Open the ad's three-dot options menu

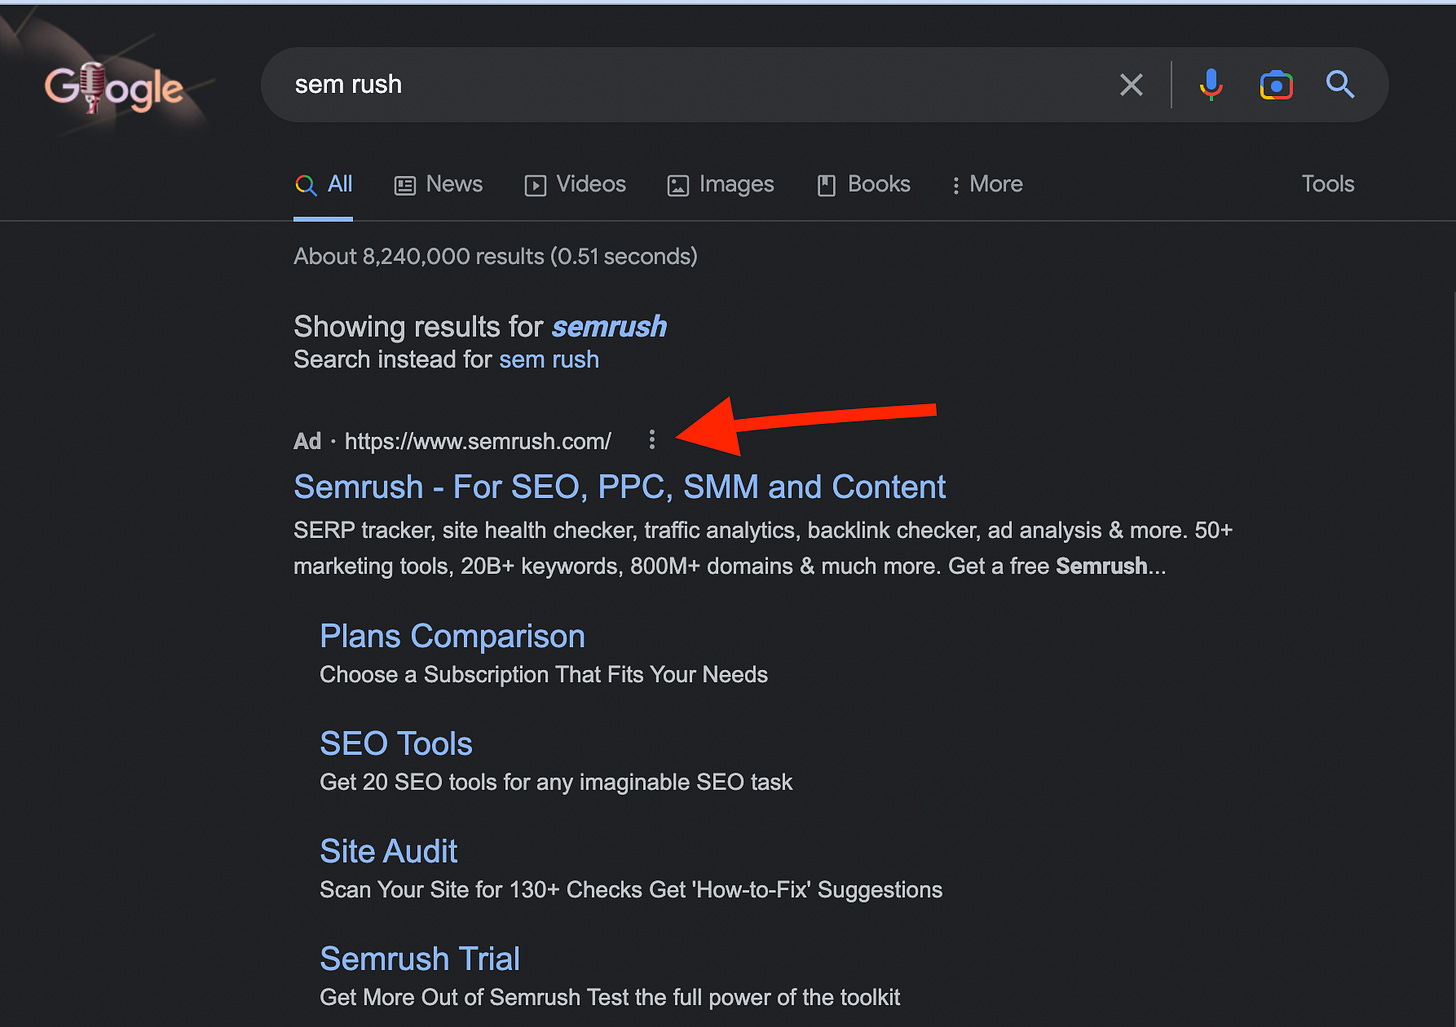click(652, 440)
